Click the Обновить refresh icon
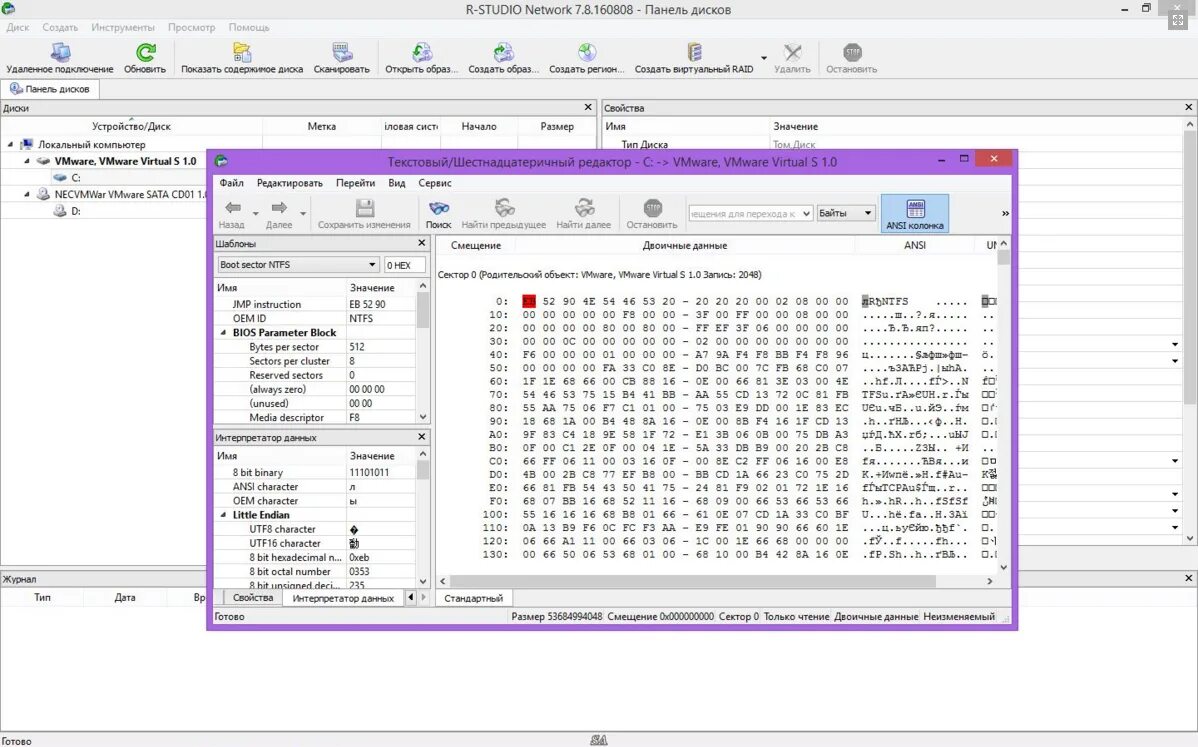This screenshot has width=1198, height=747. pyautogui.click(x=145, y=52)
